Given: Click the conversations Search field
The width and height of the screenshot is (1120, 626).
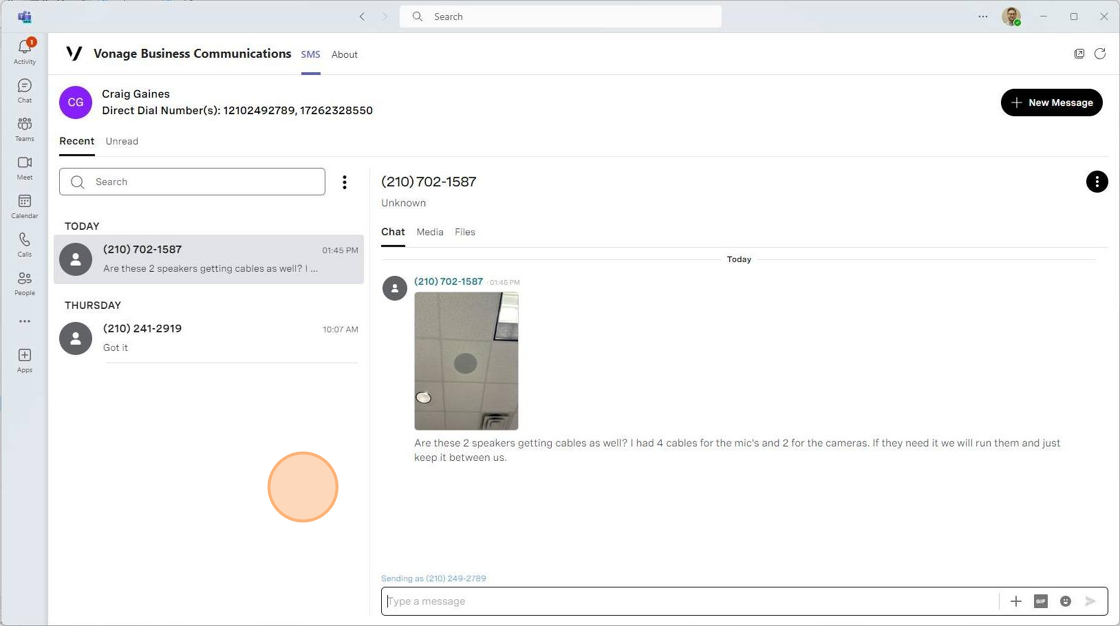Looking at the screenshot, I should click(192, 182).
